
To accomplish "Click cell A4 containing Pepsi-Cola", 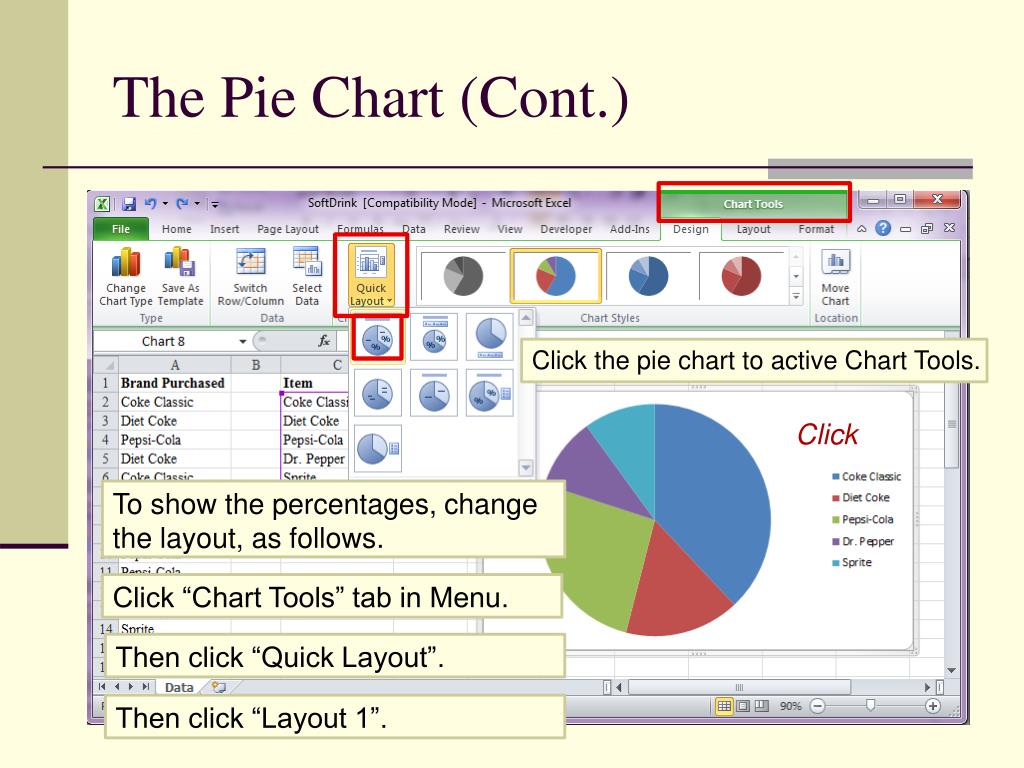I will point(174,440).
